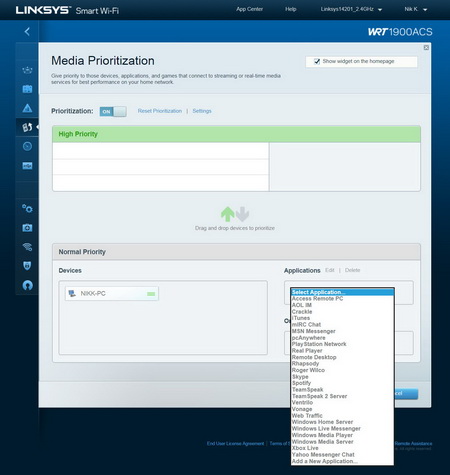The image size is (450, 475).
Task: Select the NIKK-PC device entry
Action: point(112,294)
